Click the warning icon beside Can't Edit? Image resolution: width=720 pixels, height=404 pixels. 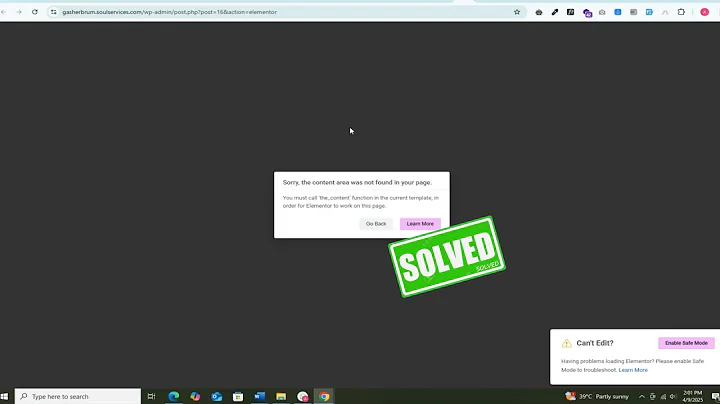[x=567, y=343]
